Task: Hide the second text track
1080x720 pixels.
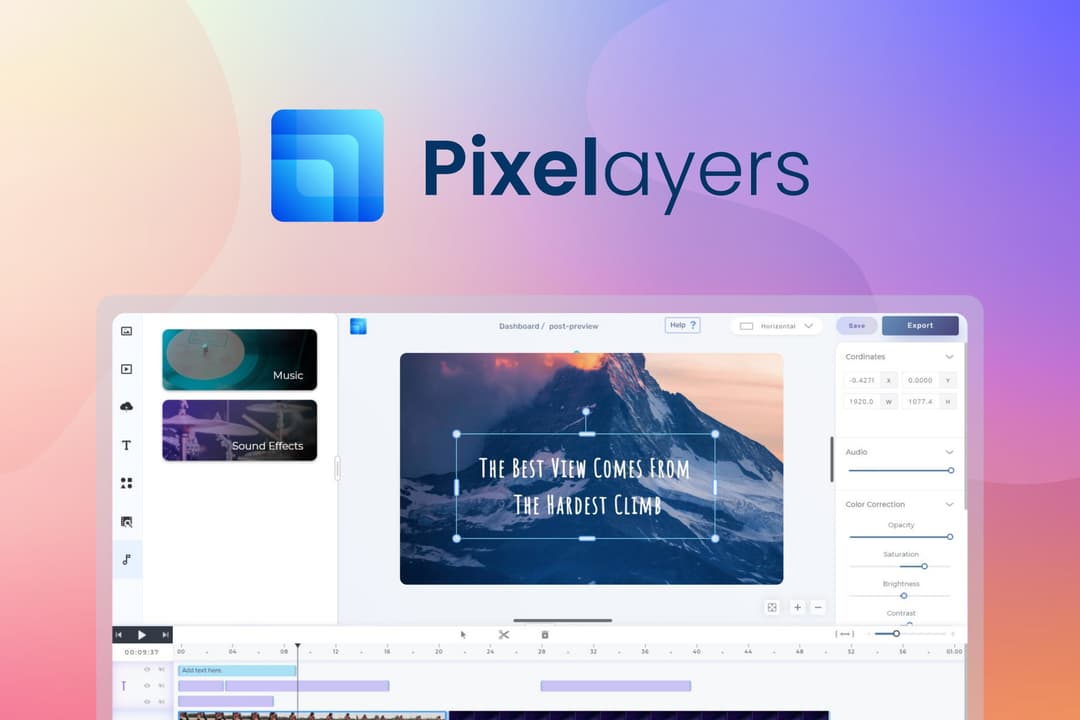Action: click(x=147, y=686)
